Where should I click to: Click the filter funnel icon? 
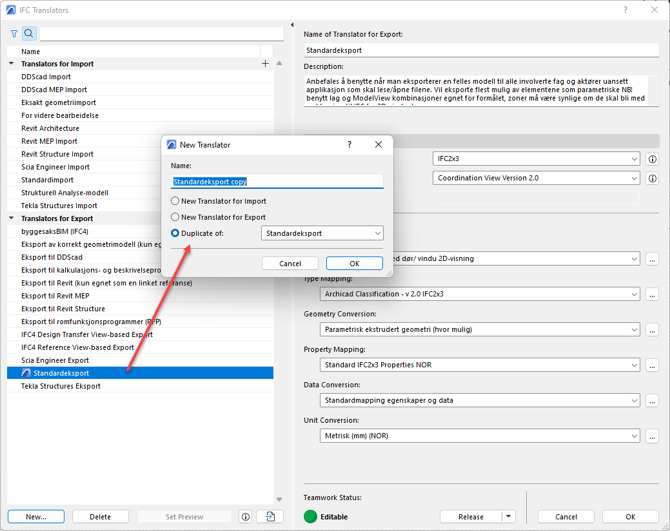pyautogui.click(x=14, y=34)
